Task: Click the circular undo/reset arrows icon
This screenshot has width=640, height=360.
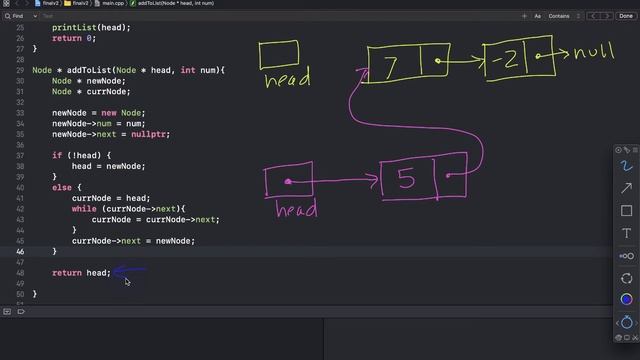Action: (626, 278)
